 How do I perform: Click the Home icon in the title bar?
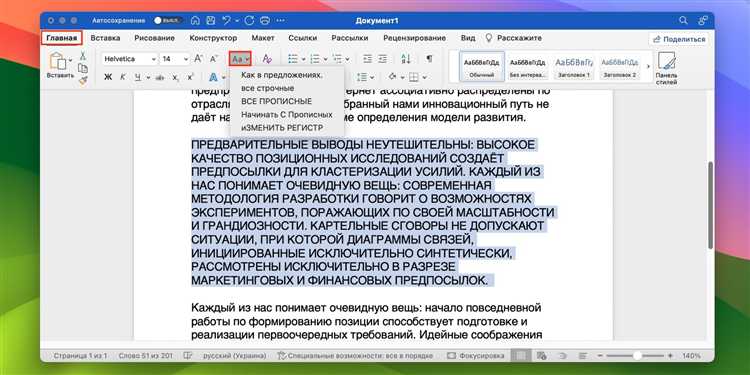(x=195, y=21)
